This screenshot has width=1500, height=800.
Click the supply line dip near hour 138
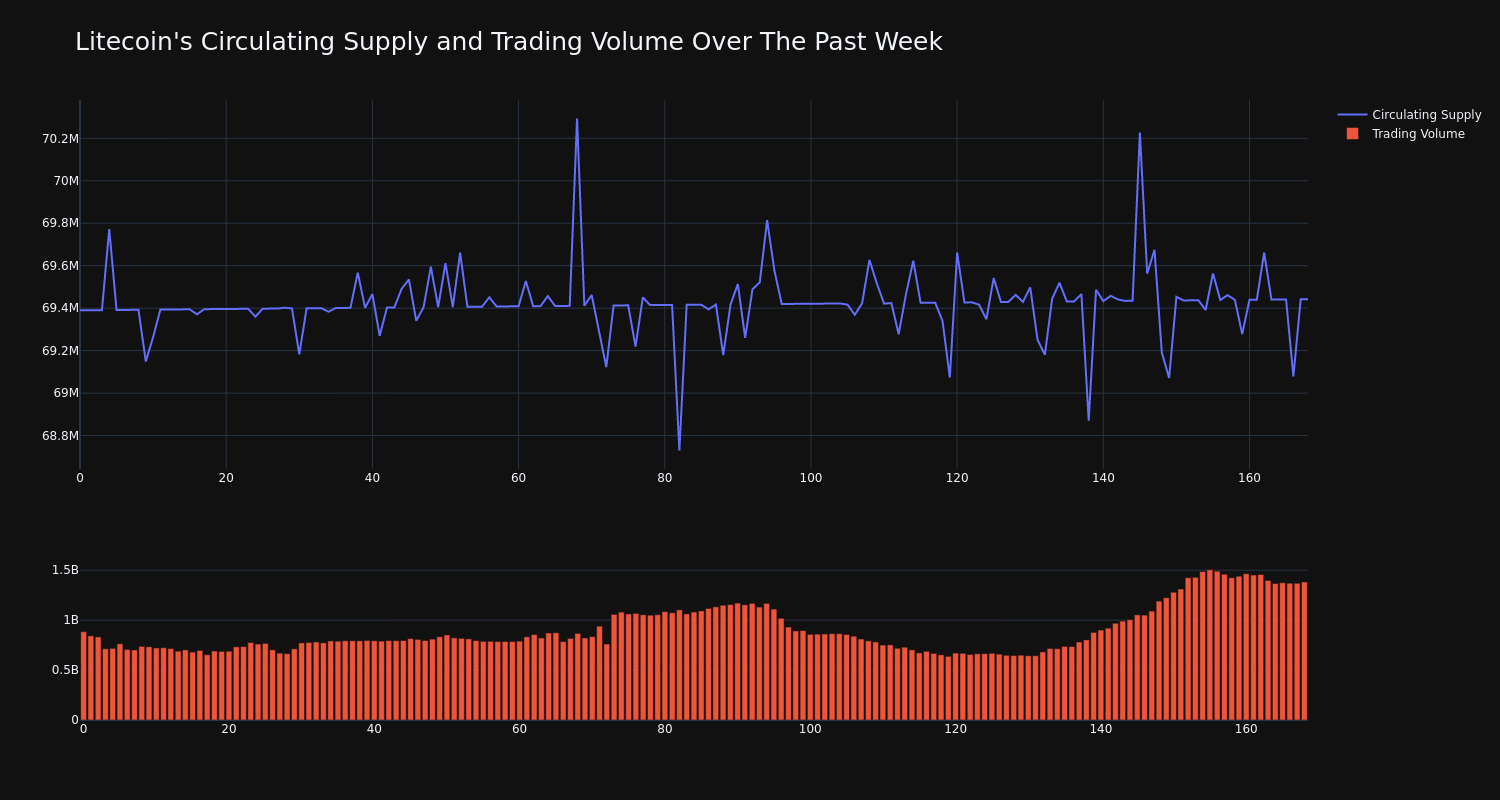coord(1089,419)
